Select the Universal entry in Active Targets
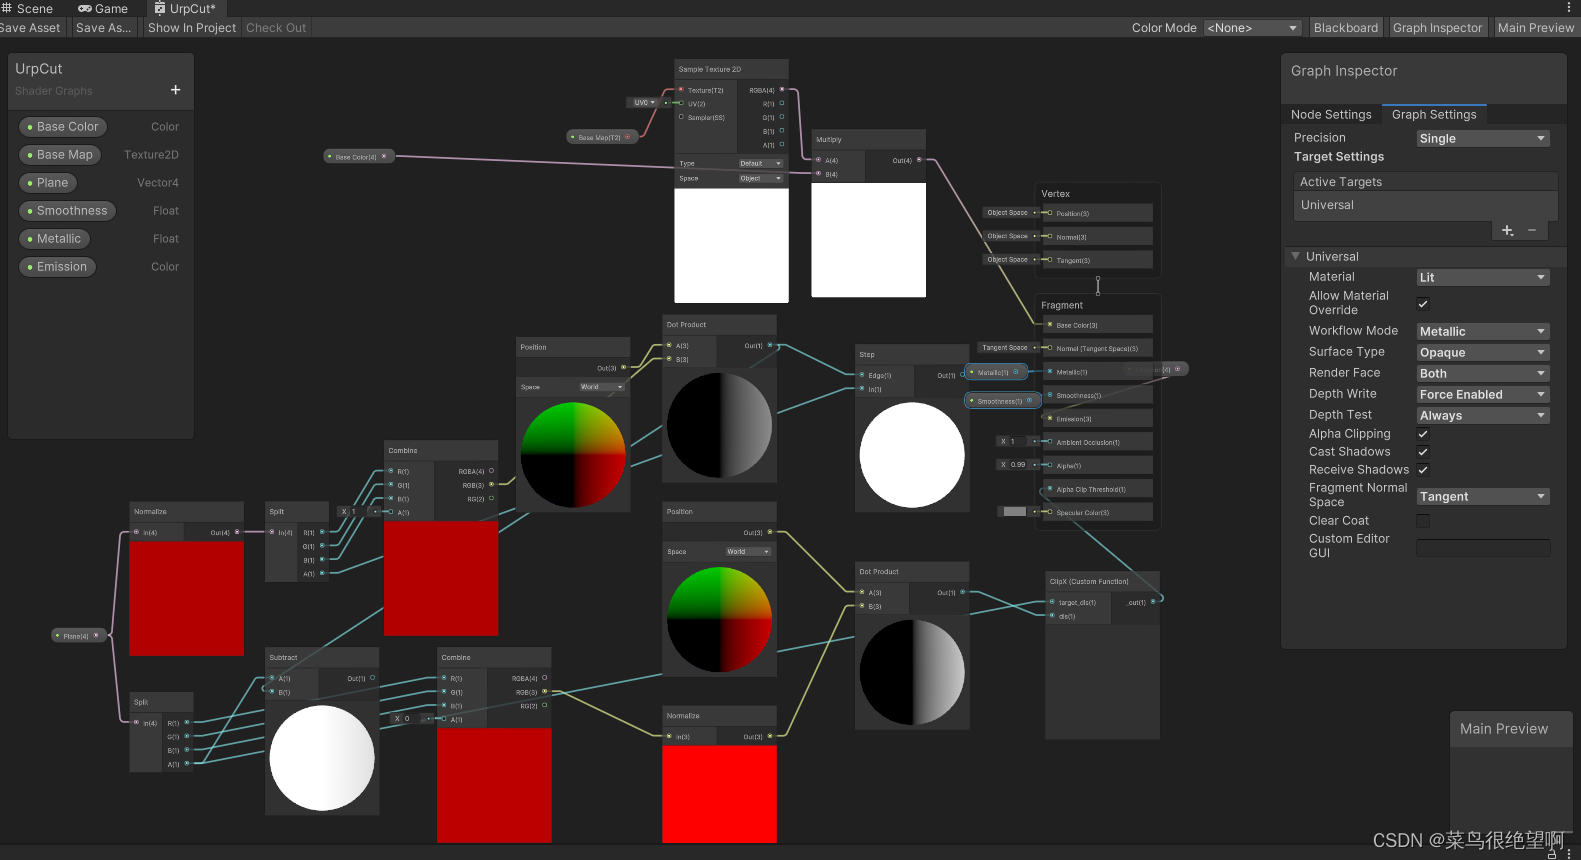This screenshot has width=1581, height=860. (x=1426, y=205)
